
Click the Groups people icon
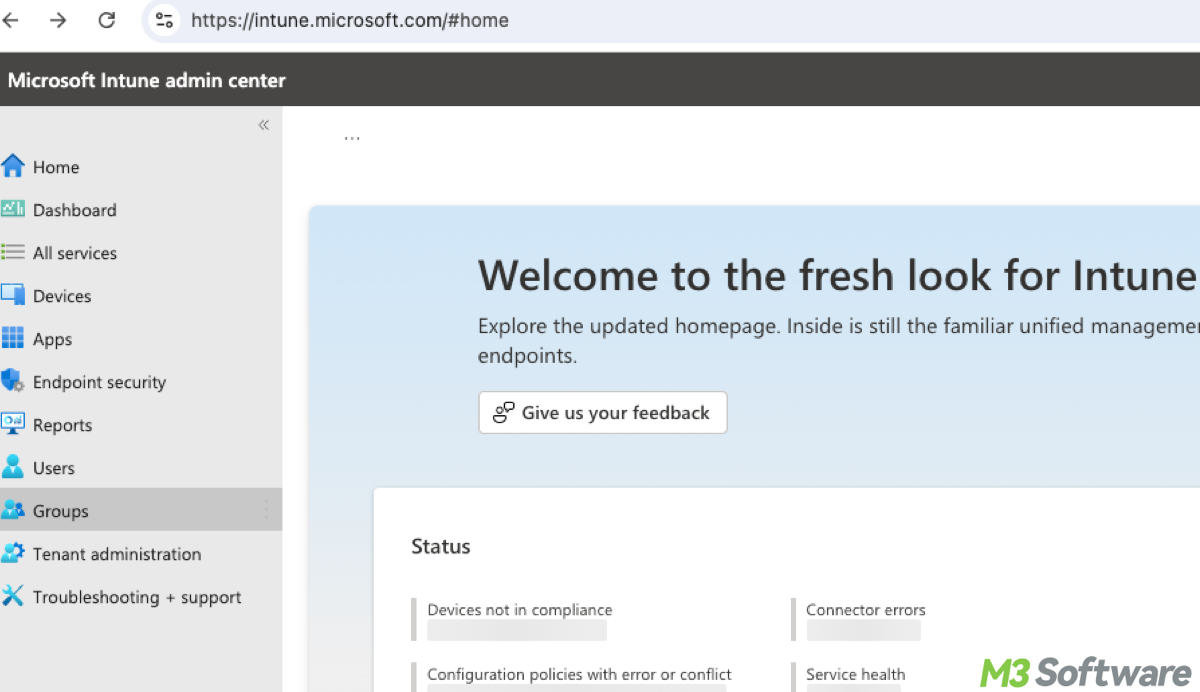click(x=13, y=510)
